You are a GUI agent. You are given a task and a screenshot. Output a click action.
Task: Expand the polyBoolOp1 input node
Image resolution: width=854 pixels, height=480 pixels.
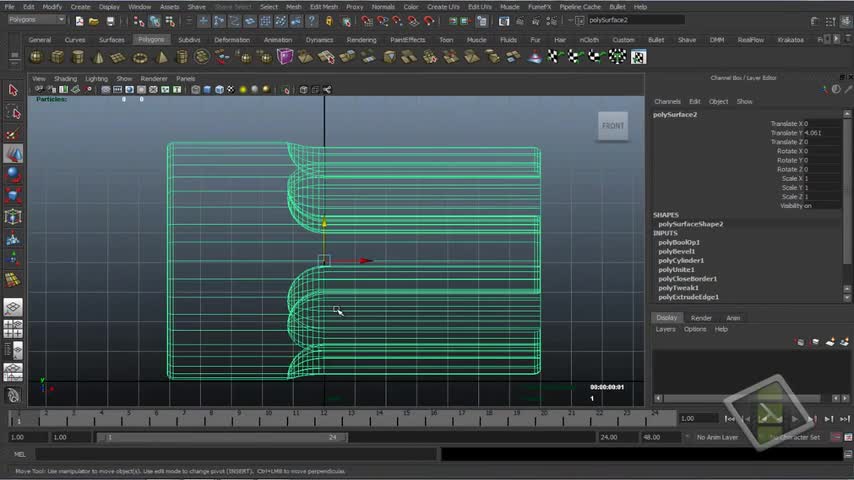tap(678, 242)
